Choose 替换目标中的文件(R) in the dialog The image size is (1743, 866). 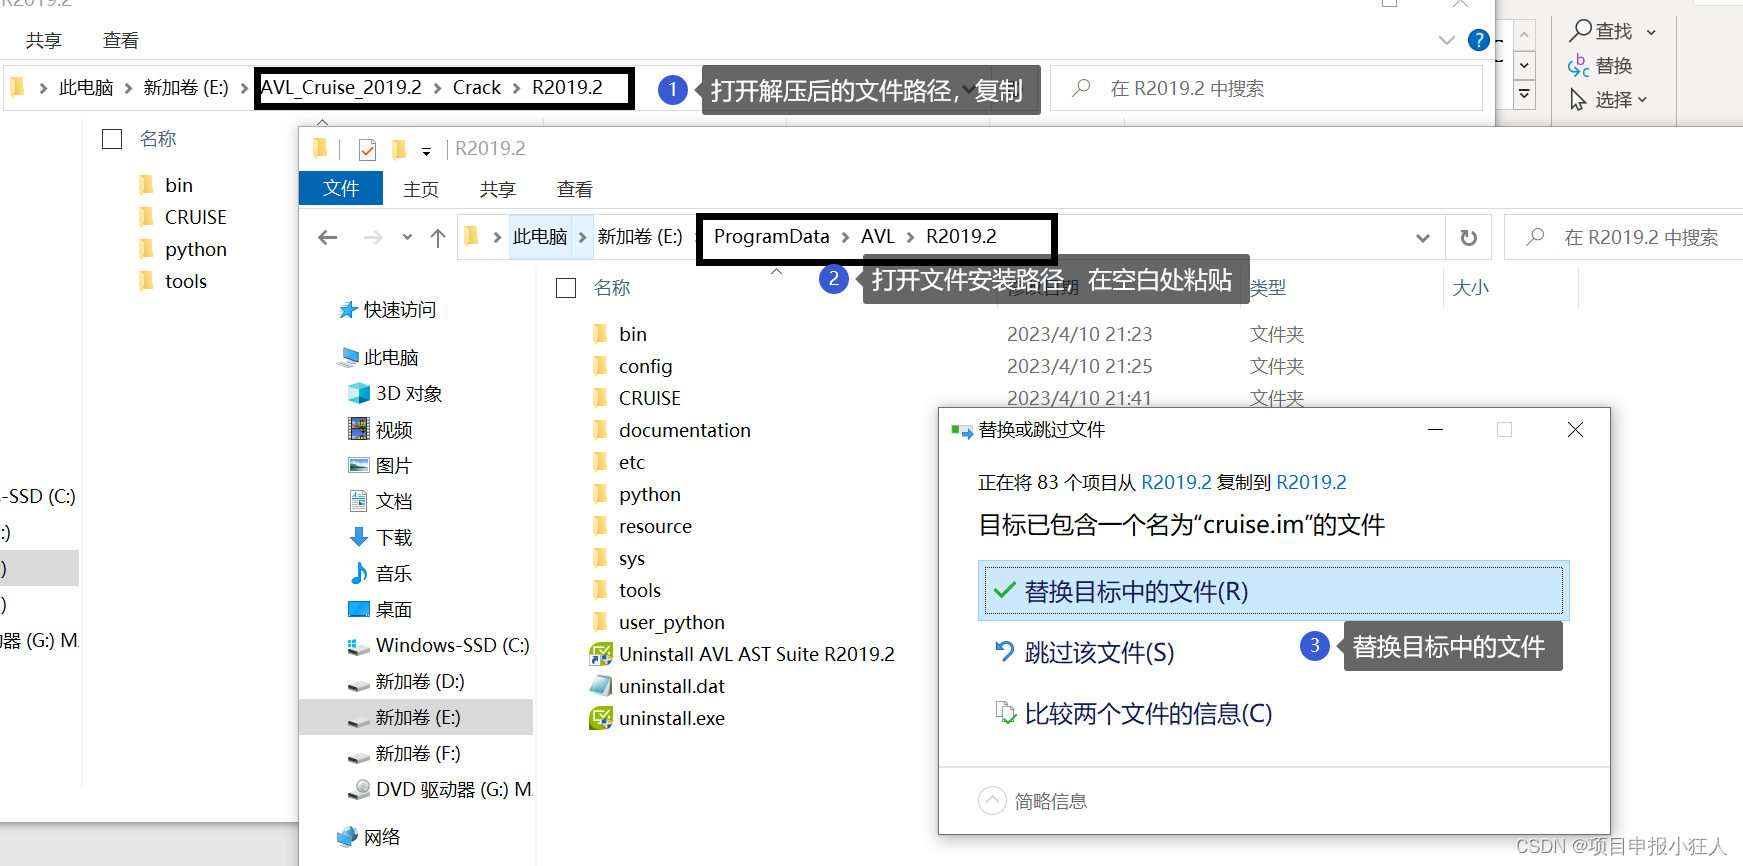coord(1273,591)
